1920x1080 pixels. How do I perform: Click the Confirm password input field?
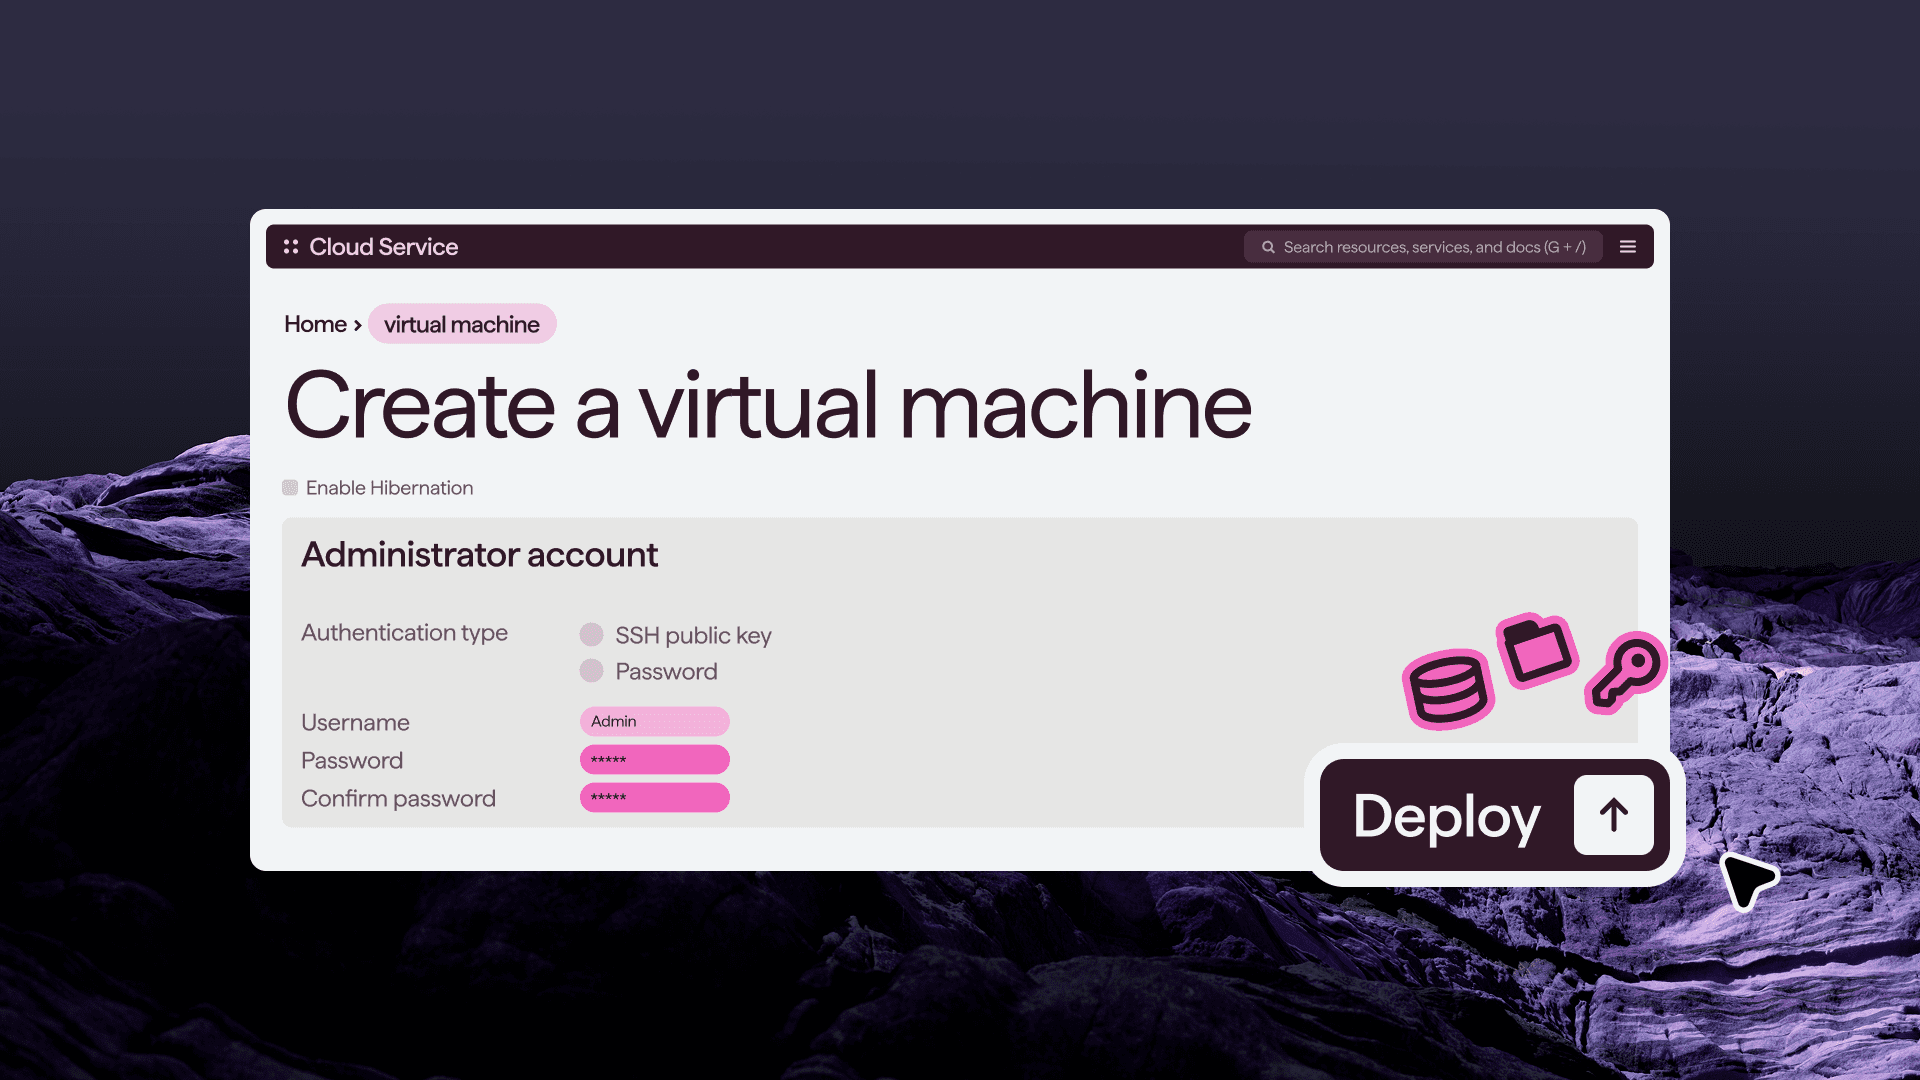654,797
